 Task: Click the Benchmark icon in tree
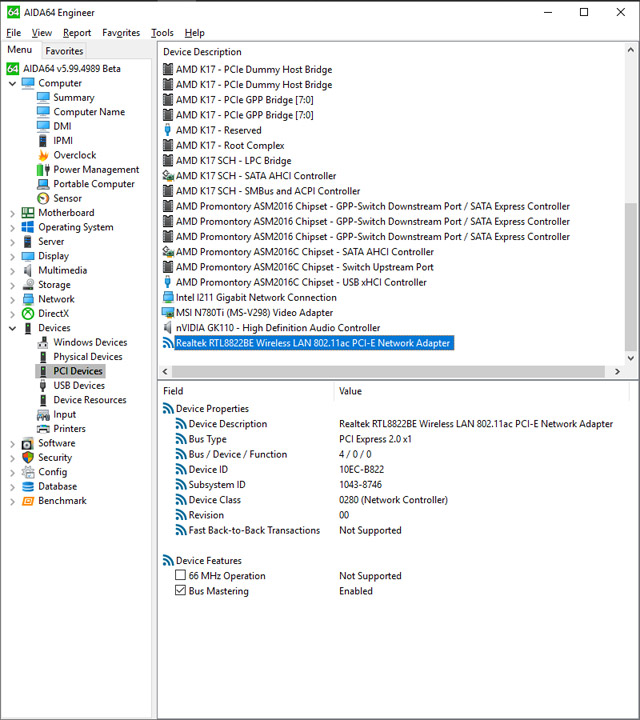pos(28,501)
